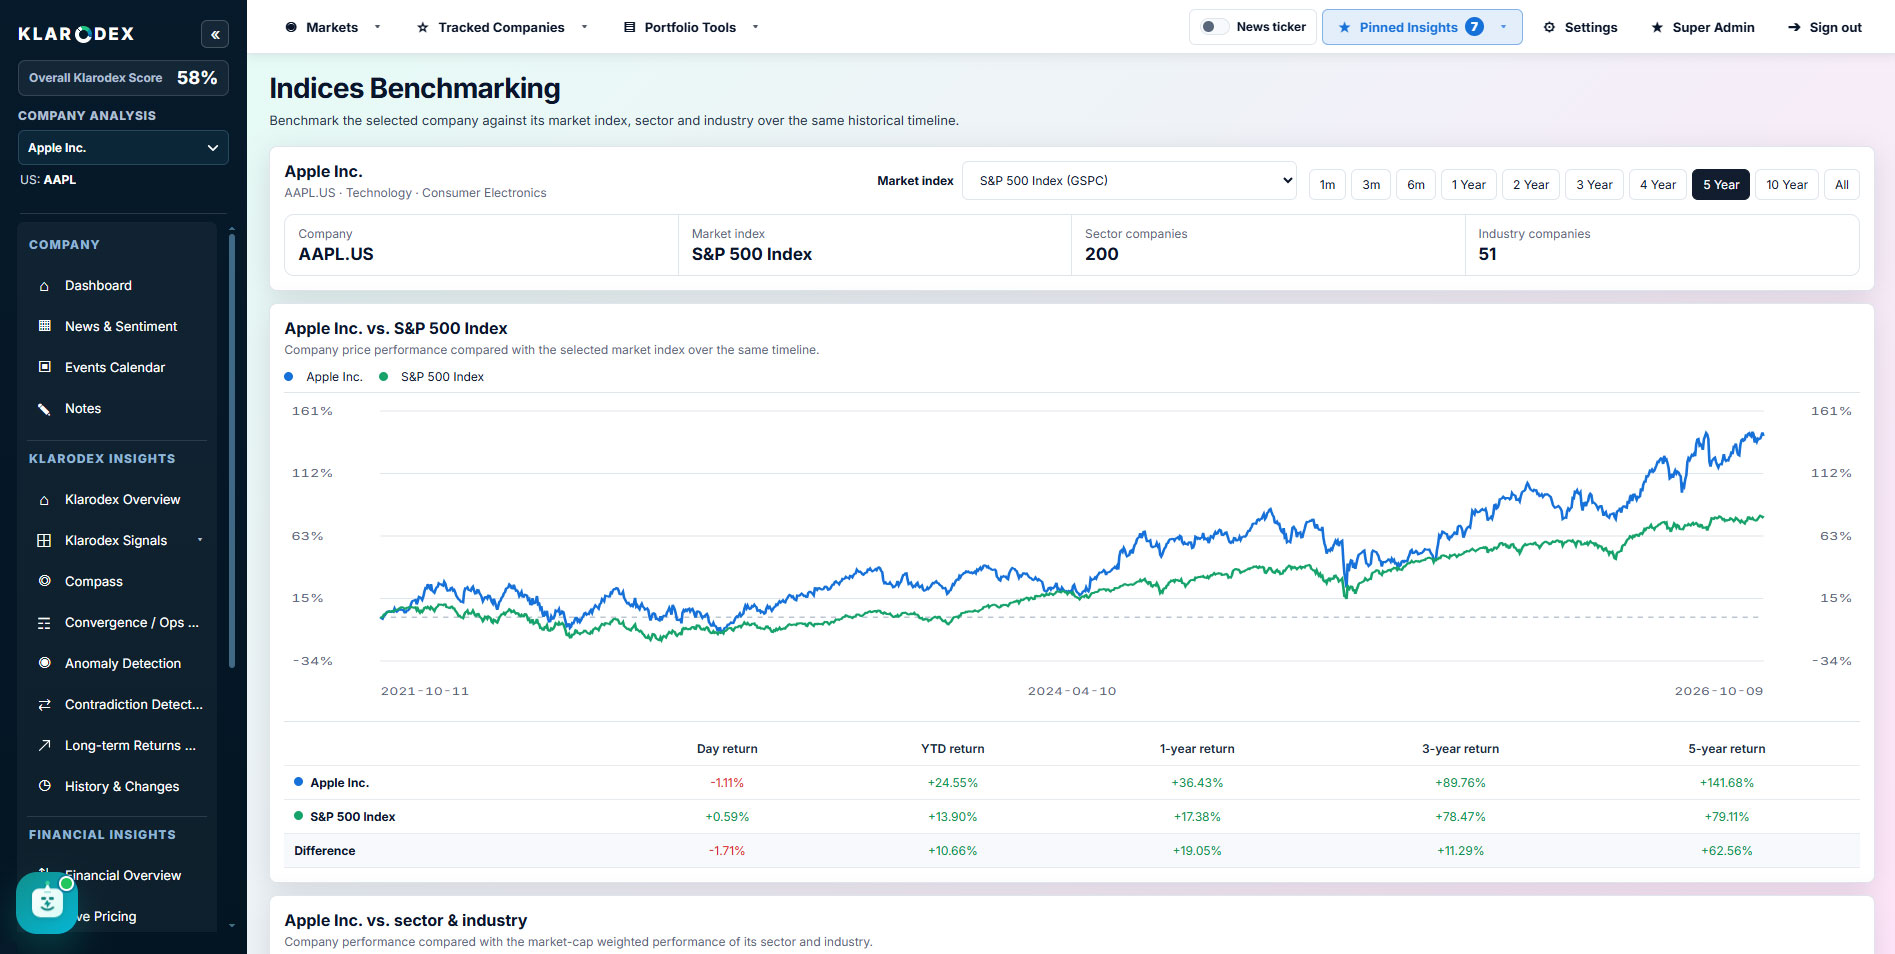1895x954 pixels.
Task: Click the Convergence / Ops icon
Action: [44, 623]
